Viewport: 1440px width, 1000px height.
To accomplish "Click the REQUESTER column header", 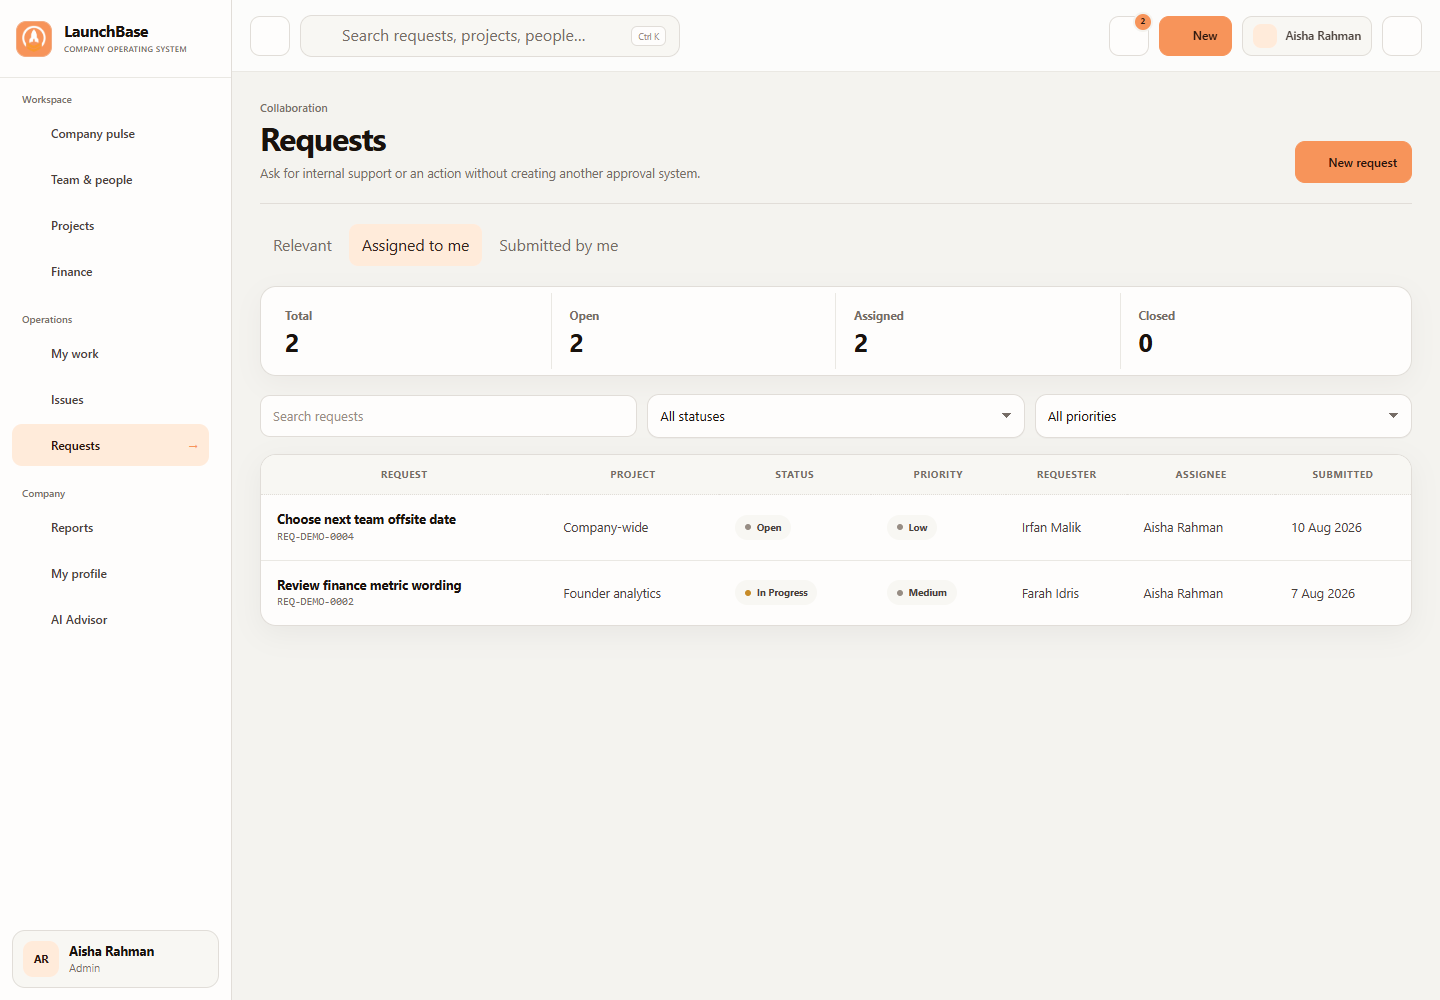I will tap(1066, 475).
